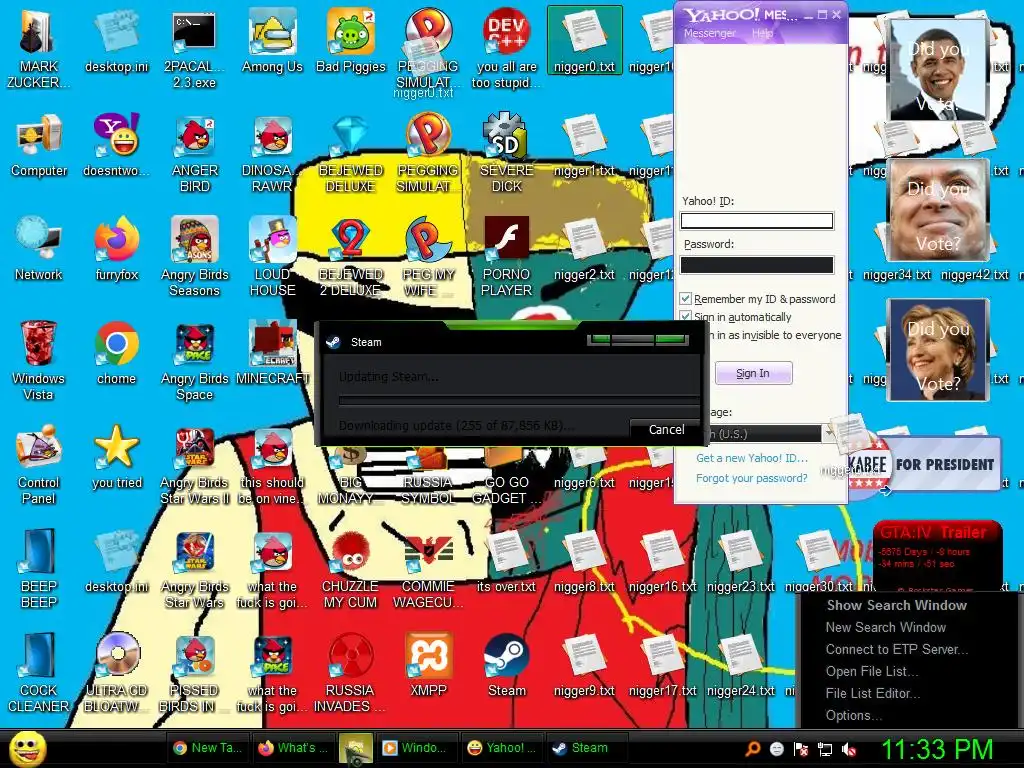Open the furryfox Firefox shortcut

point(117,250)
